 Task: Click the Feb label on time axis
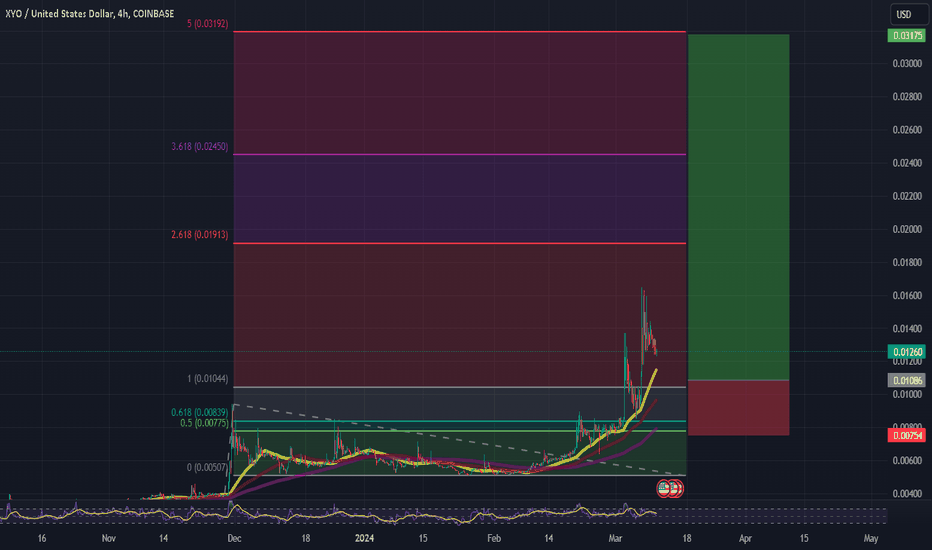(494, 538)
